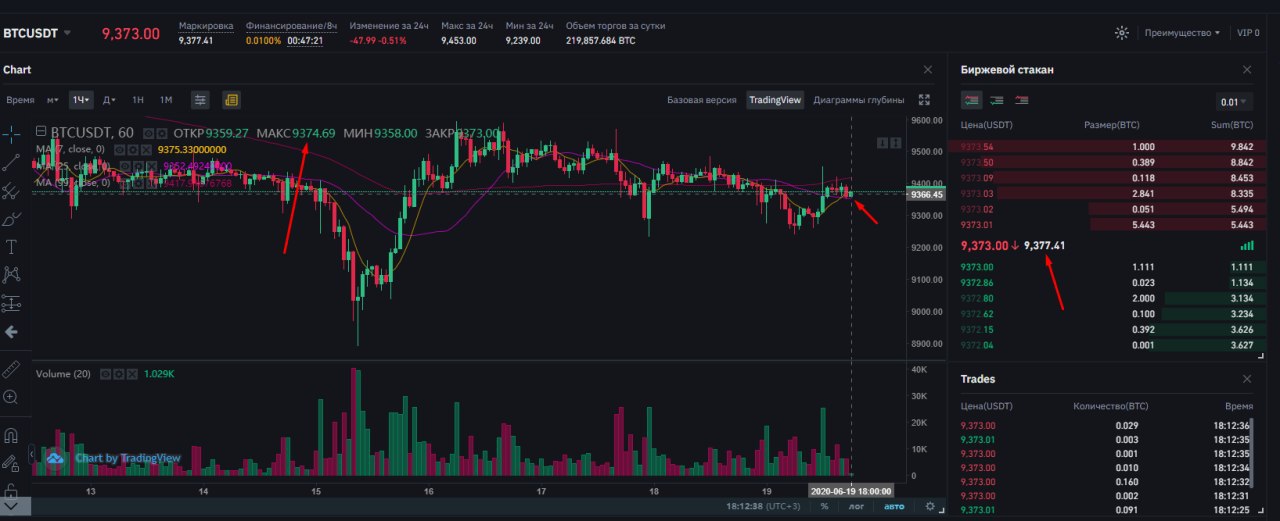Open MA 7 indicator settings
Viewport: 1280px width, 521px height.
click(x=133, y=149)
